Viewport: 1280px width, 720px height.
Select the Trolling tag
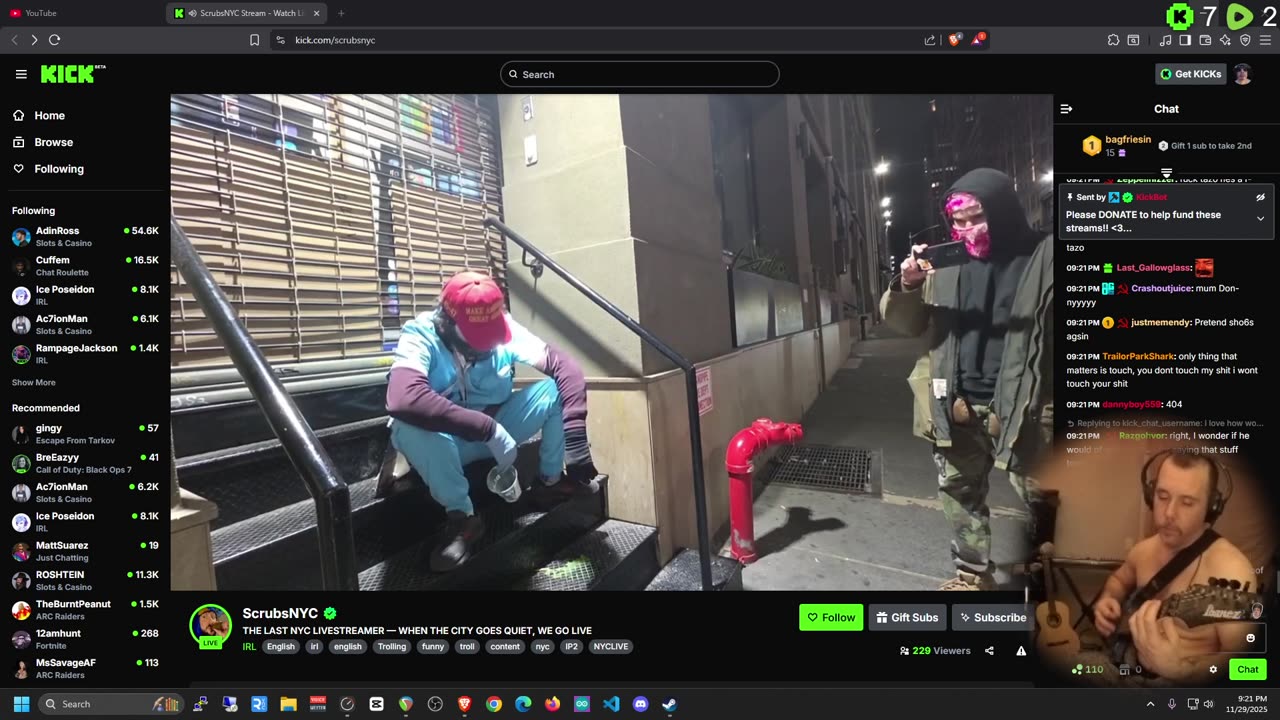392,647
